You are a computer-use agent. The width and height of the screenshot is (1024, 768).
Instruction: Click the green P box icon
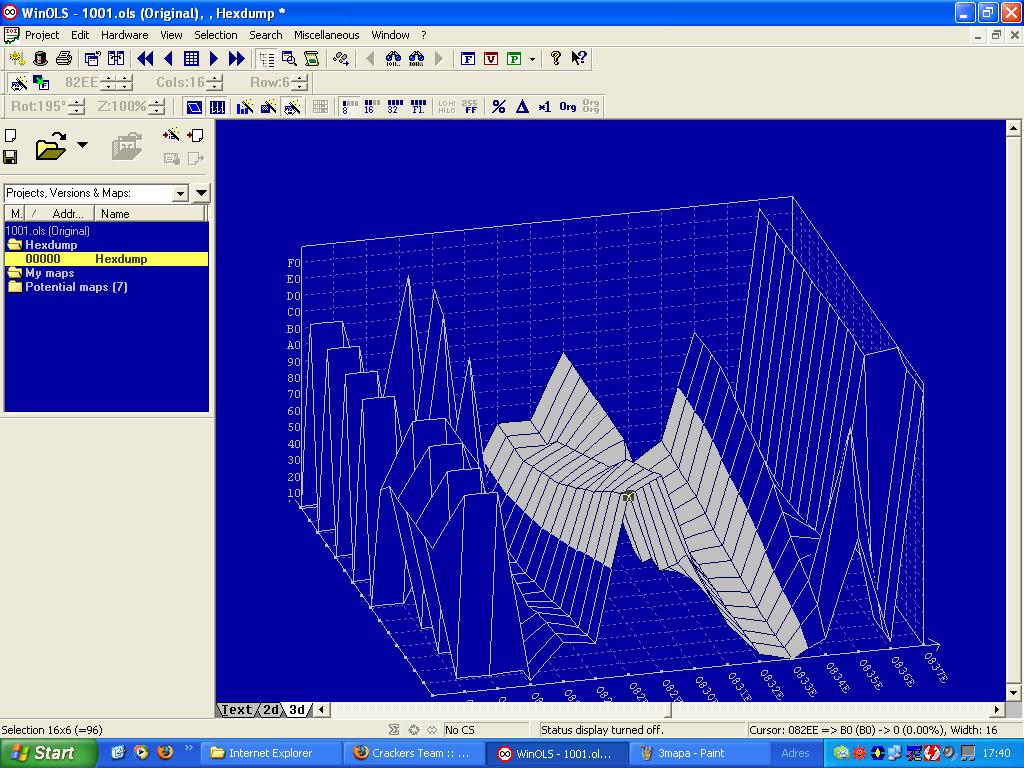(x=515, y=59)
